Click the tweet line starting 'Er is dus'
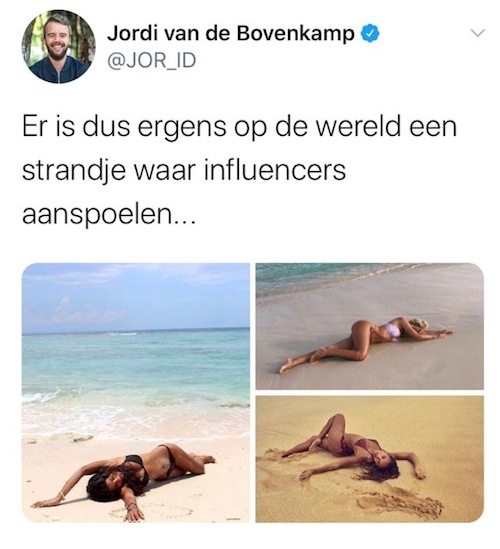500x549 pixels. pyautogui.click(x=240, y=127)
